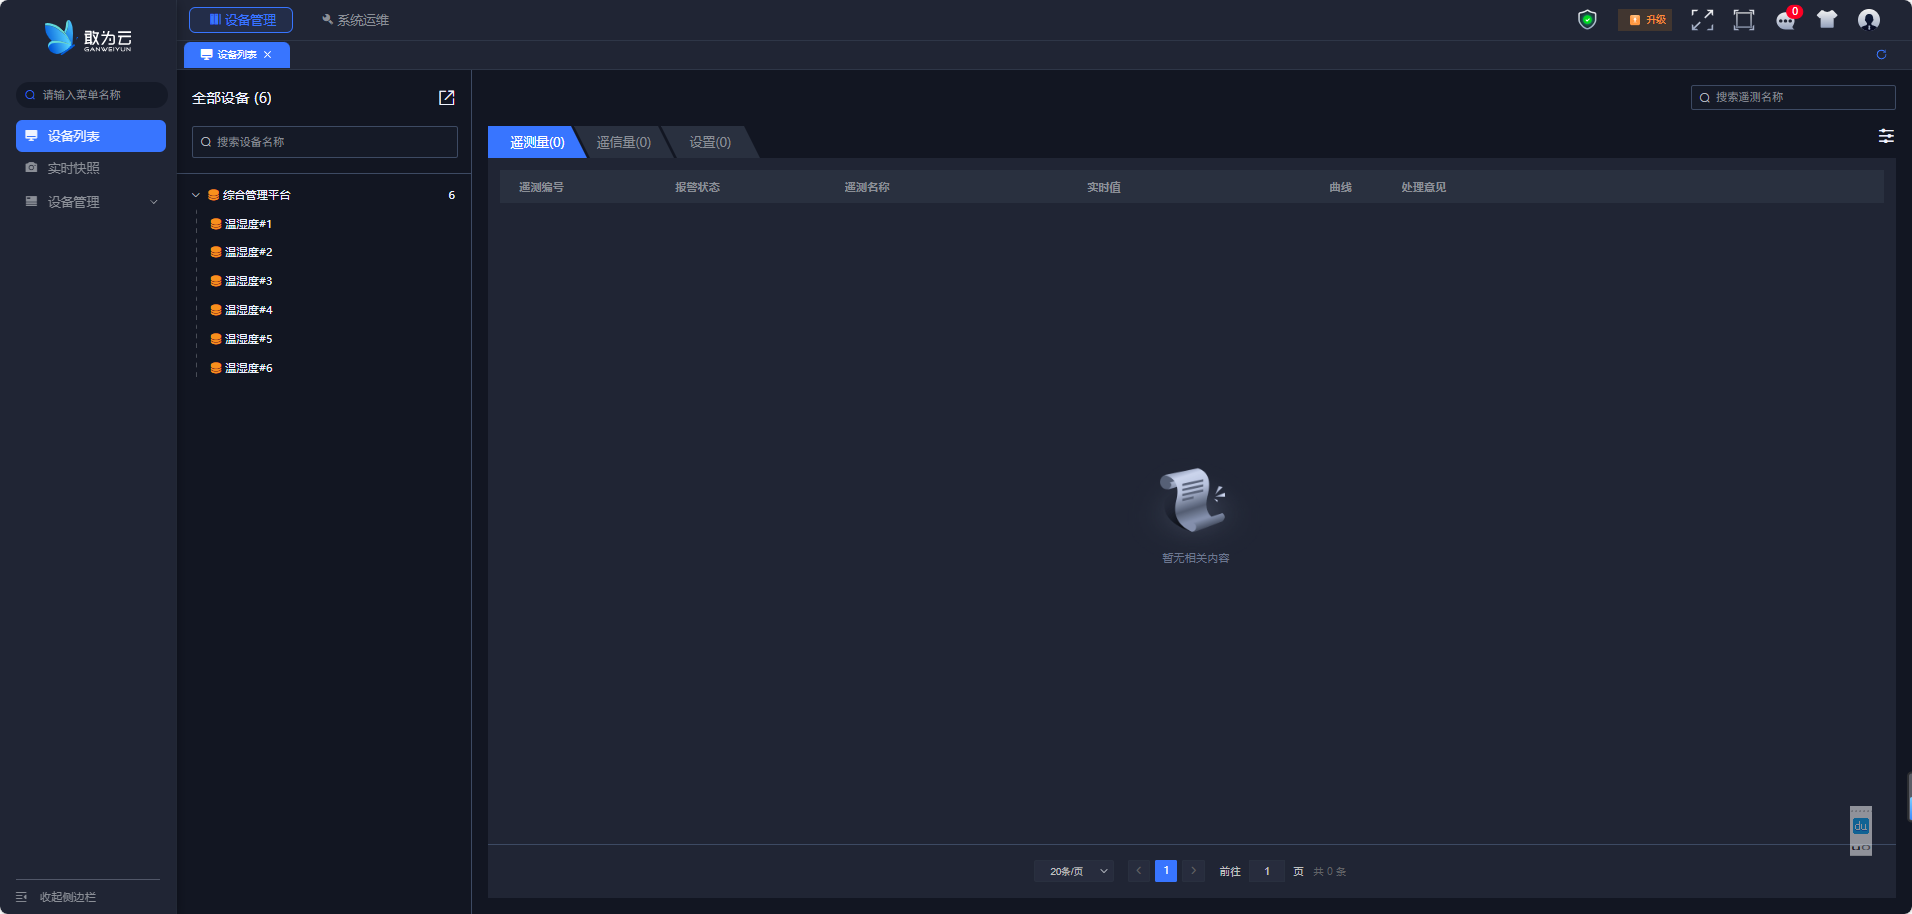This screenshot has width=1912, height=914.
Task: Collapse the 综合管理平台 tree node
Action: point(196,195)
